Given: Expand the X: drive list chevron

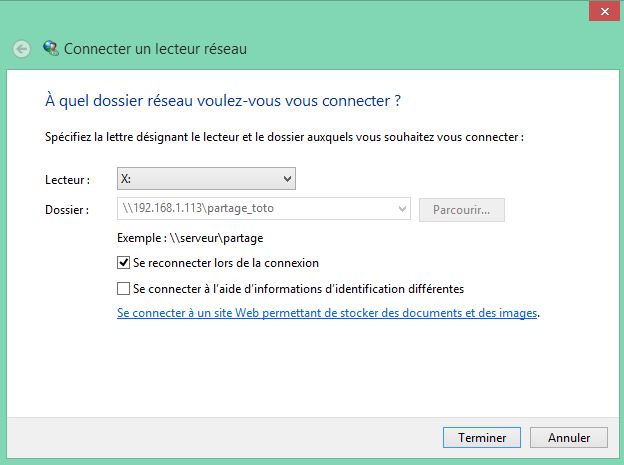Looking at the screenshot, I should [x=287, y=179].
